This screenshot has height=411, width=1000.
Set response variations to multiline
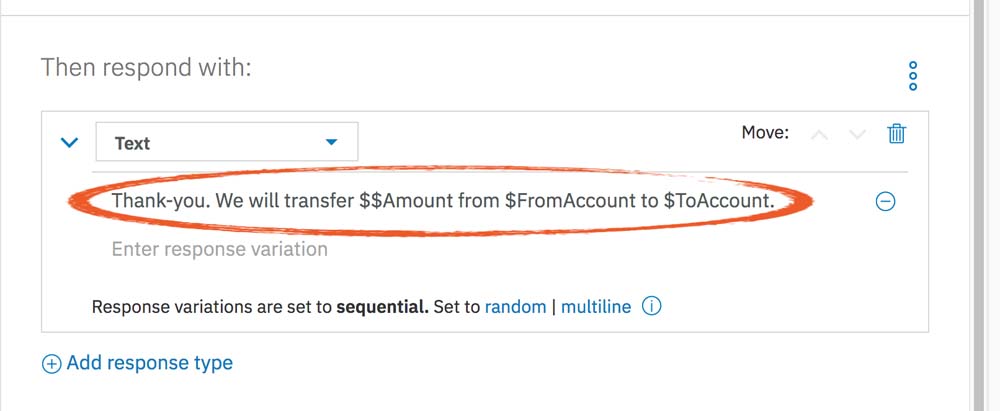(596, 307)
